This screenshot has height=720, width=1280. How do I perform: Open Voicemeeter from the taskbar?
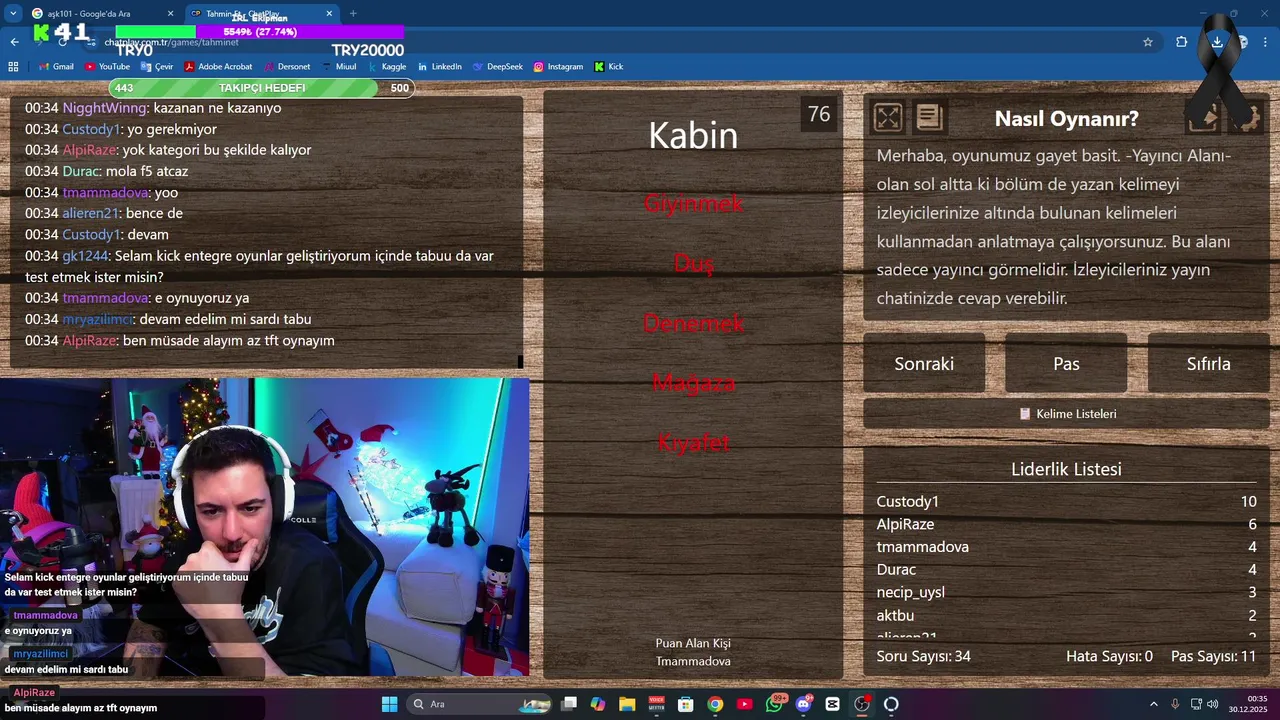pos(657,704)
